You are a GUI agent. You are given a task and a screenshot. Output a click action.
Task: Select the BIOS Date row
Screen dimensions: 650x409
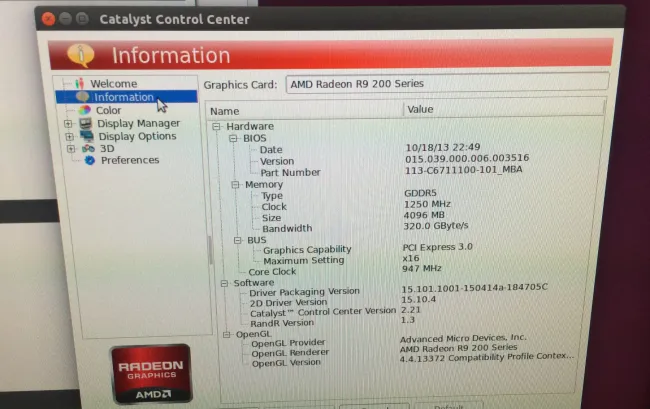[x=271, y=150]
